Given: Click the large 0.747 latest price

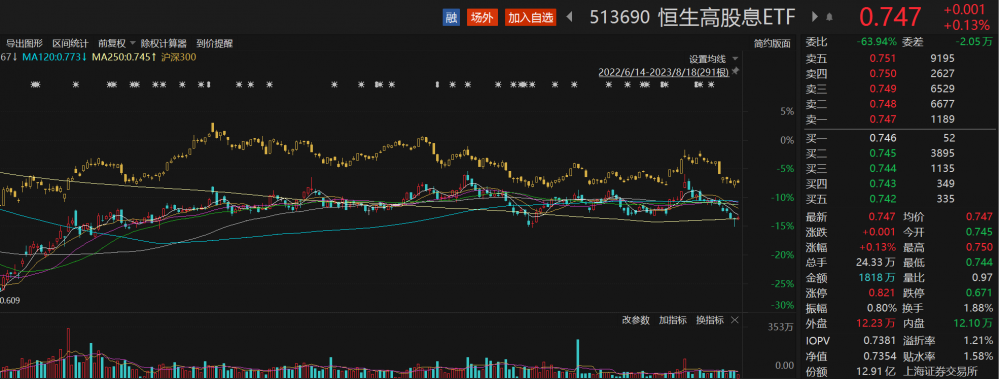Looking at the screenshot, I should 891,17.
